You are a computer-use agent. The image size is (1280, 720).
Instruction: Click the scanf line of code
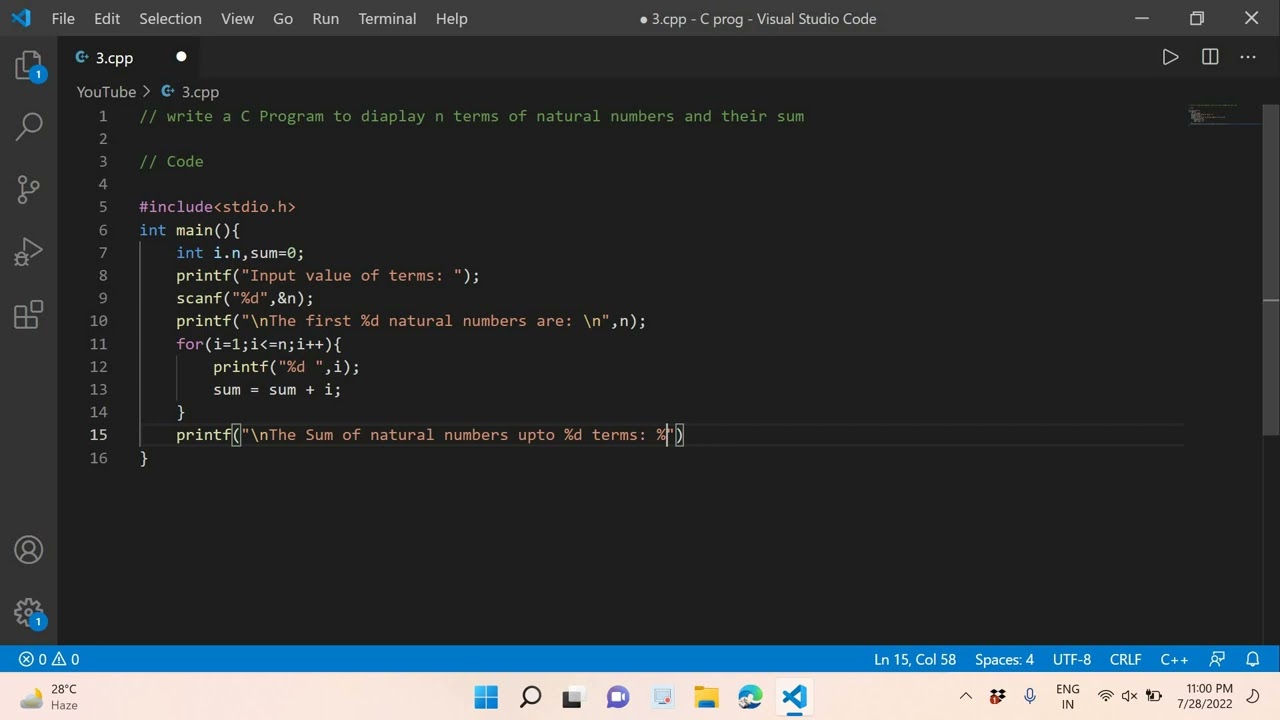click(245, 298)
